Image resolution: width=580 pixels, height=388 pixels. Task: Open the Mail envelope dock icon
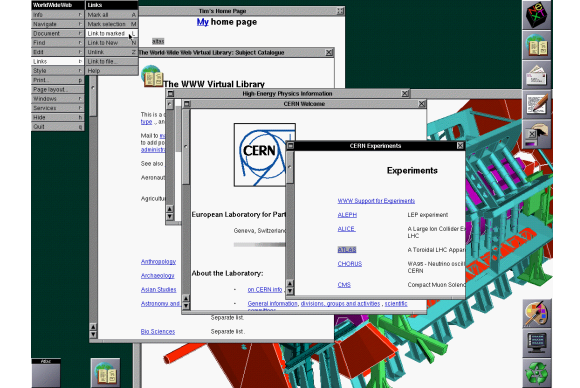pyautogui.click(x=536, y=75)
